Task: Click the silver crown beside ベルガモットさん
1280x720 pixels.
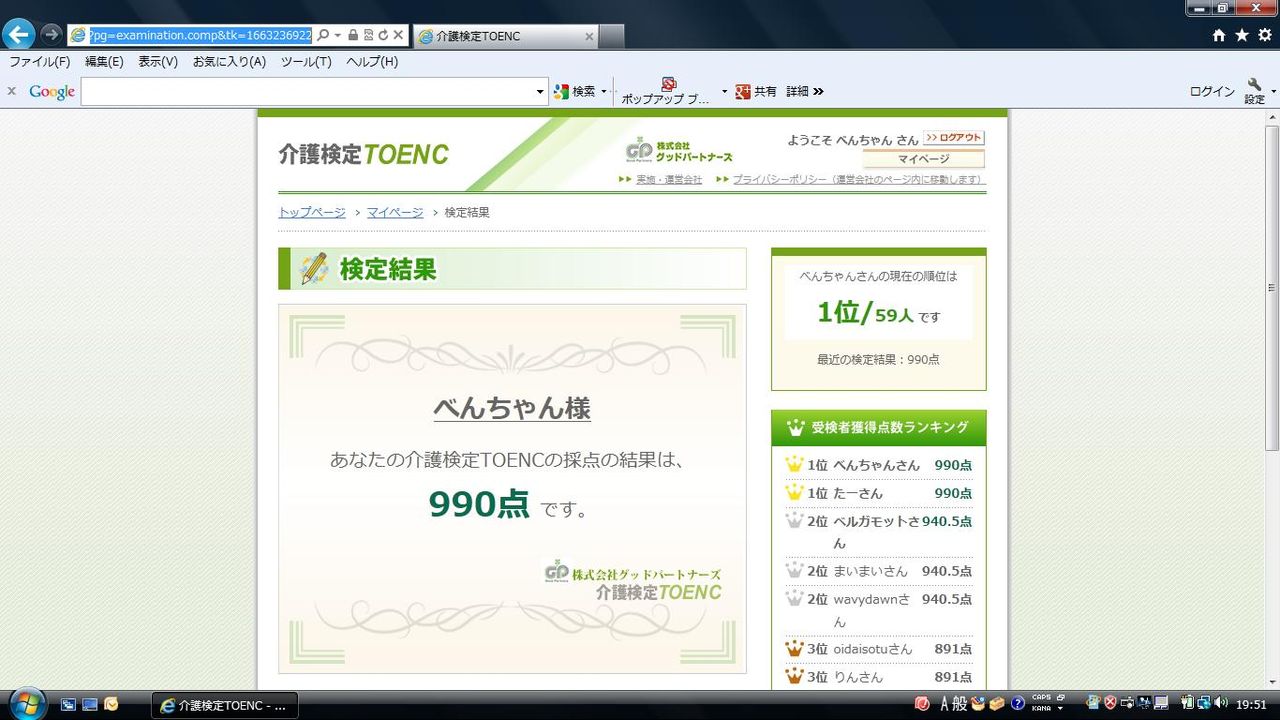Action: pos(795,520)
